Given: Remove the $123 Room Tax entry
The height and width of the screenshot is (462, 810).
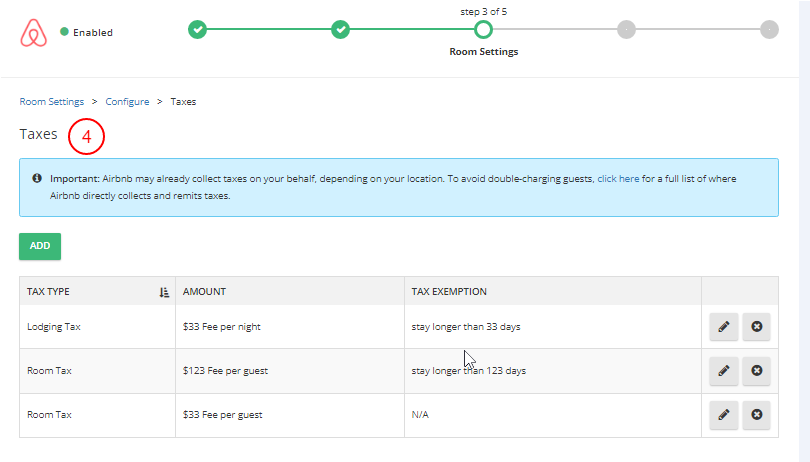Looking at the screenshot, I should [757, 371].
